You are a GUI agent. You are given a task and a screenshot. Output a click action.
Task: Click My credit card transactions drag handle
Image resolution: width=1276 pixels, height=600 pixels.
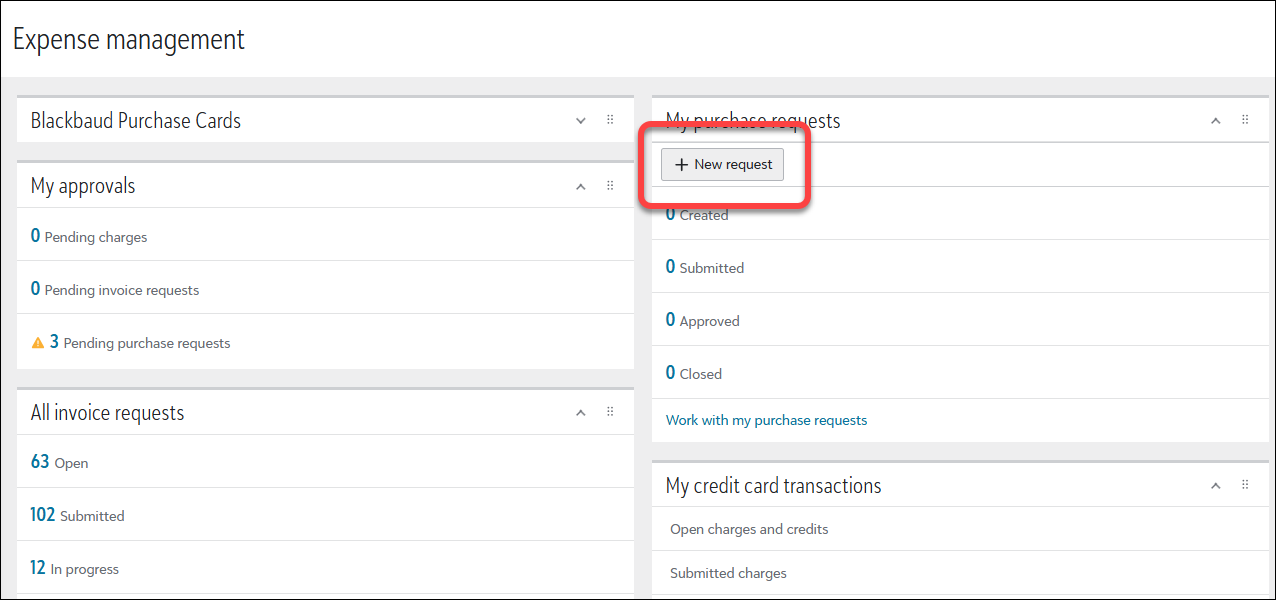point(1245,485)
